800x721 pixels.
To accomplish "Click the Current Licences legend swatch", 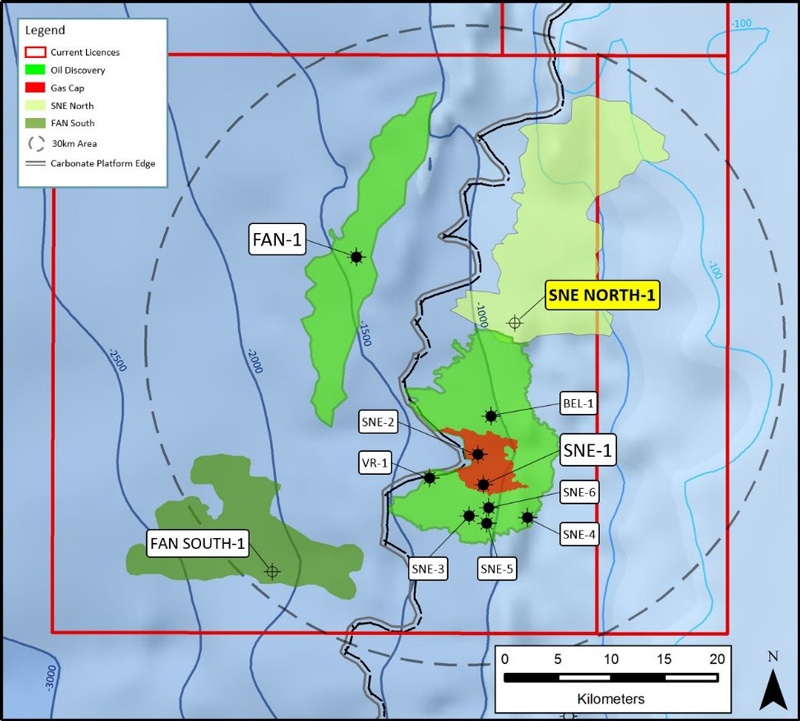I will (35, 52).
